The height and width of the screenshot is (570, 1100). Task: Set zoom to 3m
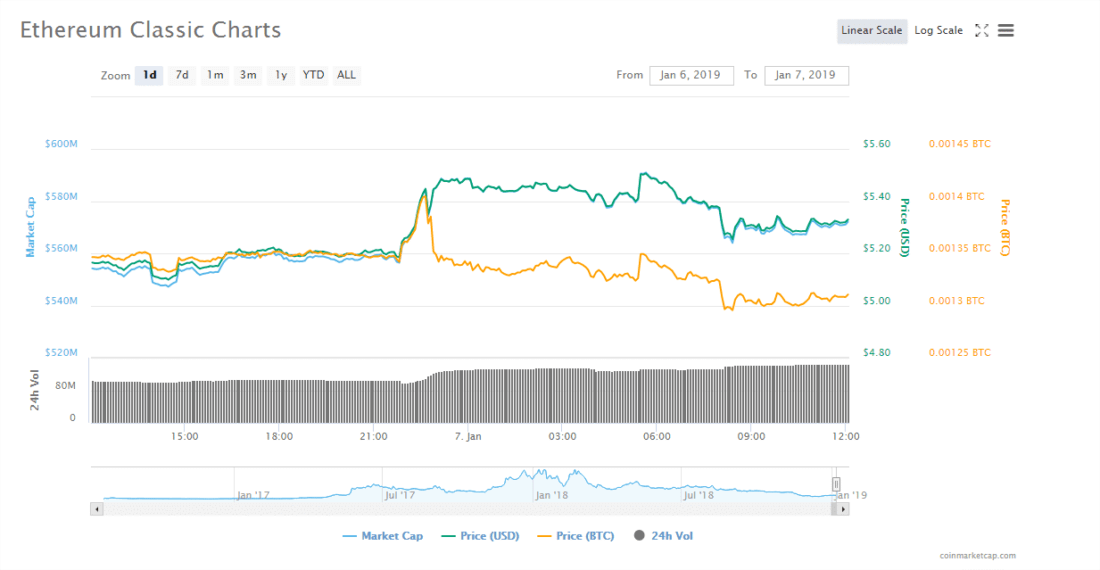pyautogui.click(x=248, y=75)
